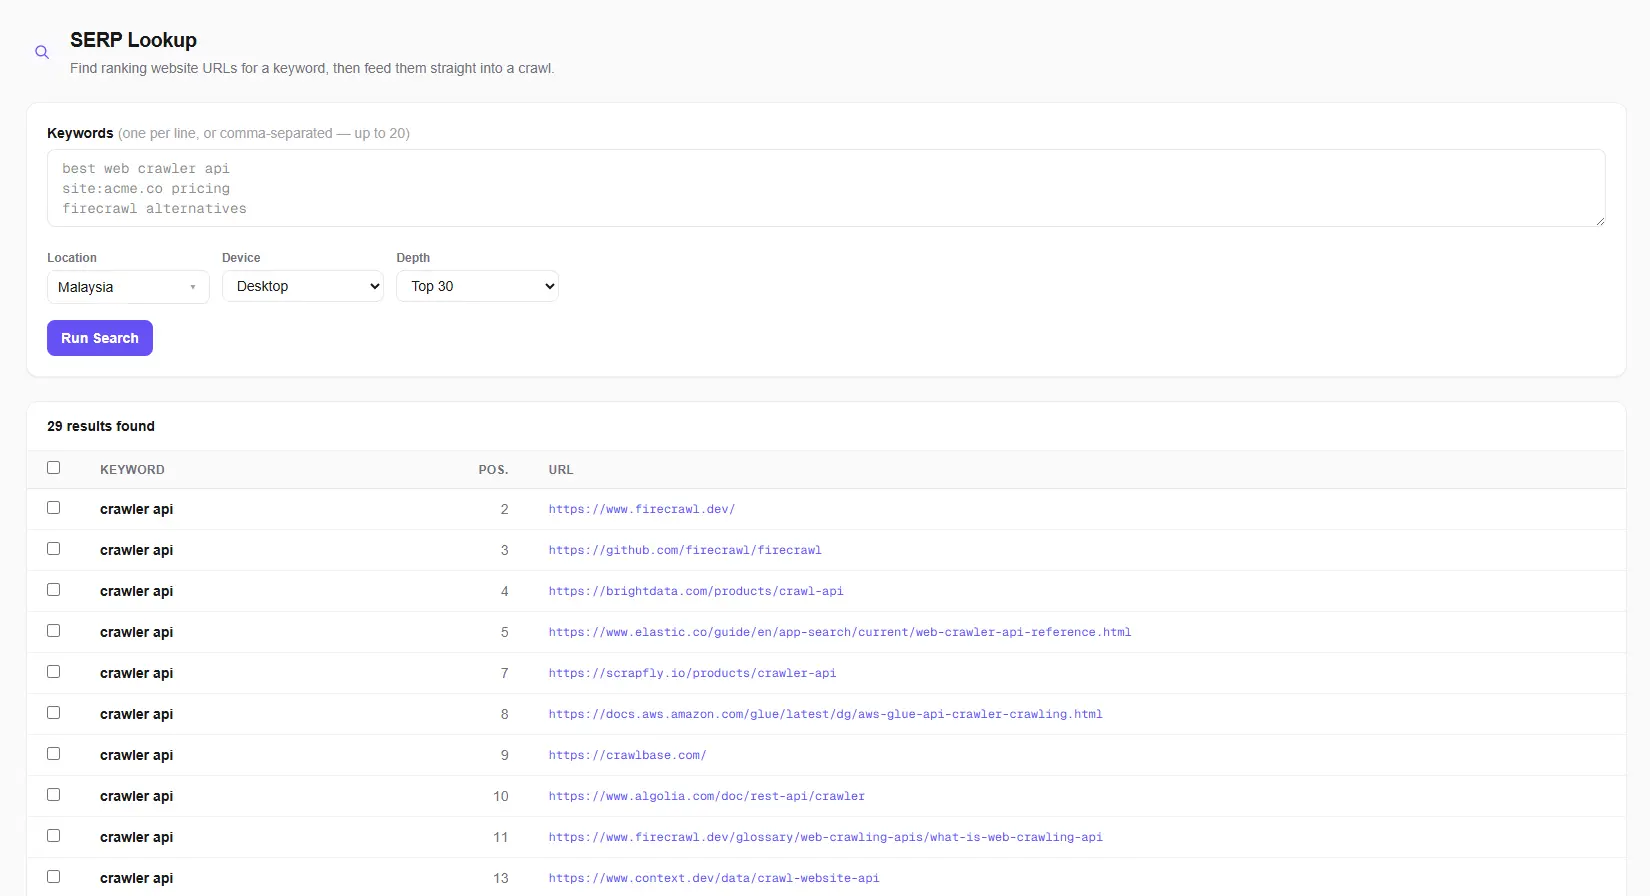Click the 'crawler api' keyword in position 2 row
This screenshot has width=1650, height=896.
(x=136, y=509)
